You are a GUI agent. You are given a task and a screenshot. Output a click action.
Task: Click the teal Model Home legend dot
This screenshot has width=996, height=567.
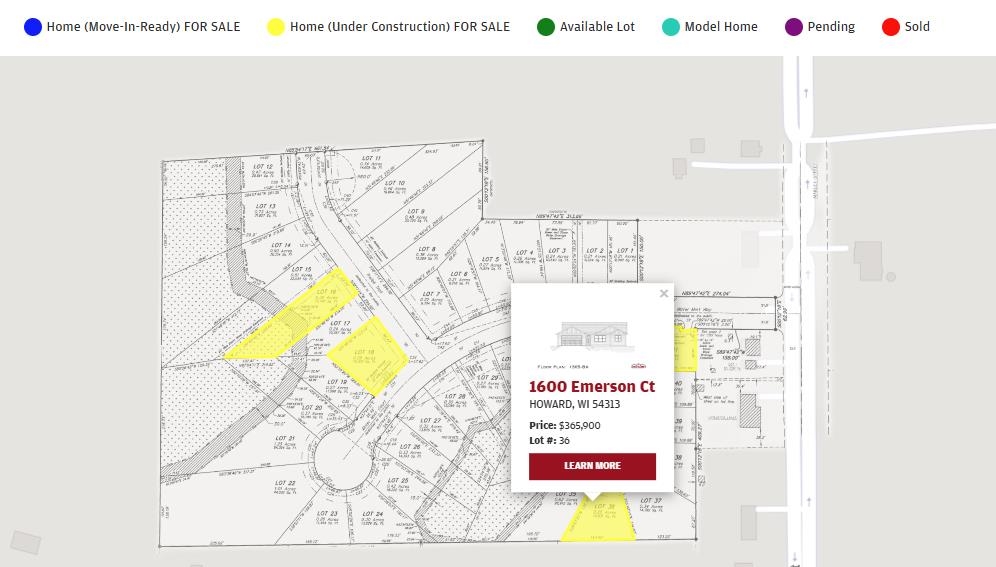[671, 27]
